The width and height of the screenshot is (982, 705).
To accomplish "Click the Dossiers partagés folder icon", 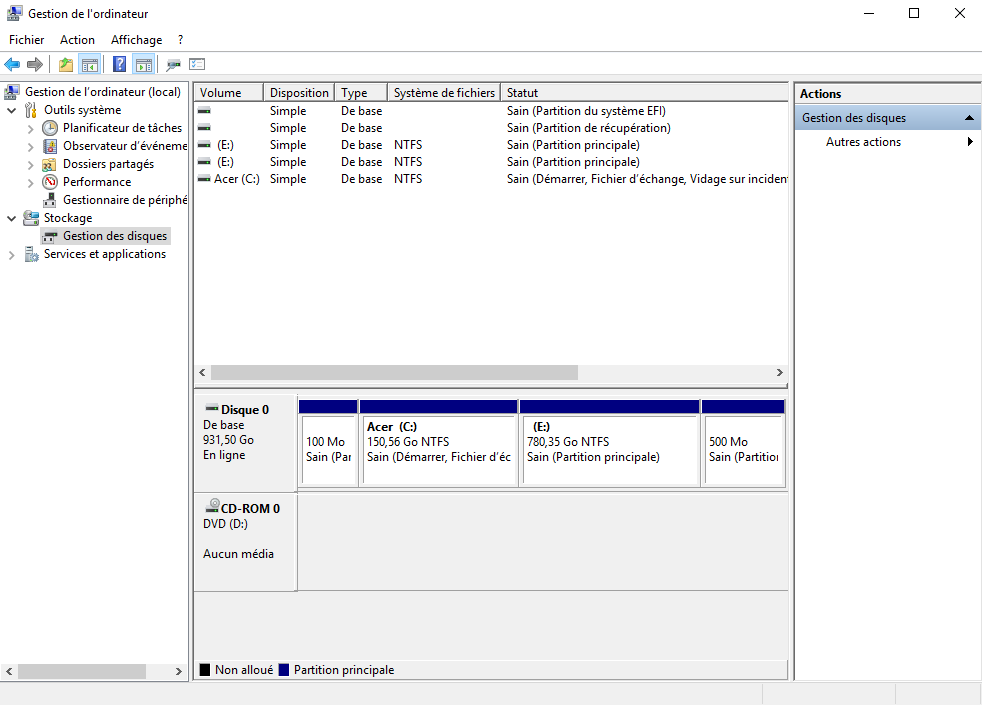I will click(50, 164).
